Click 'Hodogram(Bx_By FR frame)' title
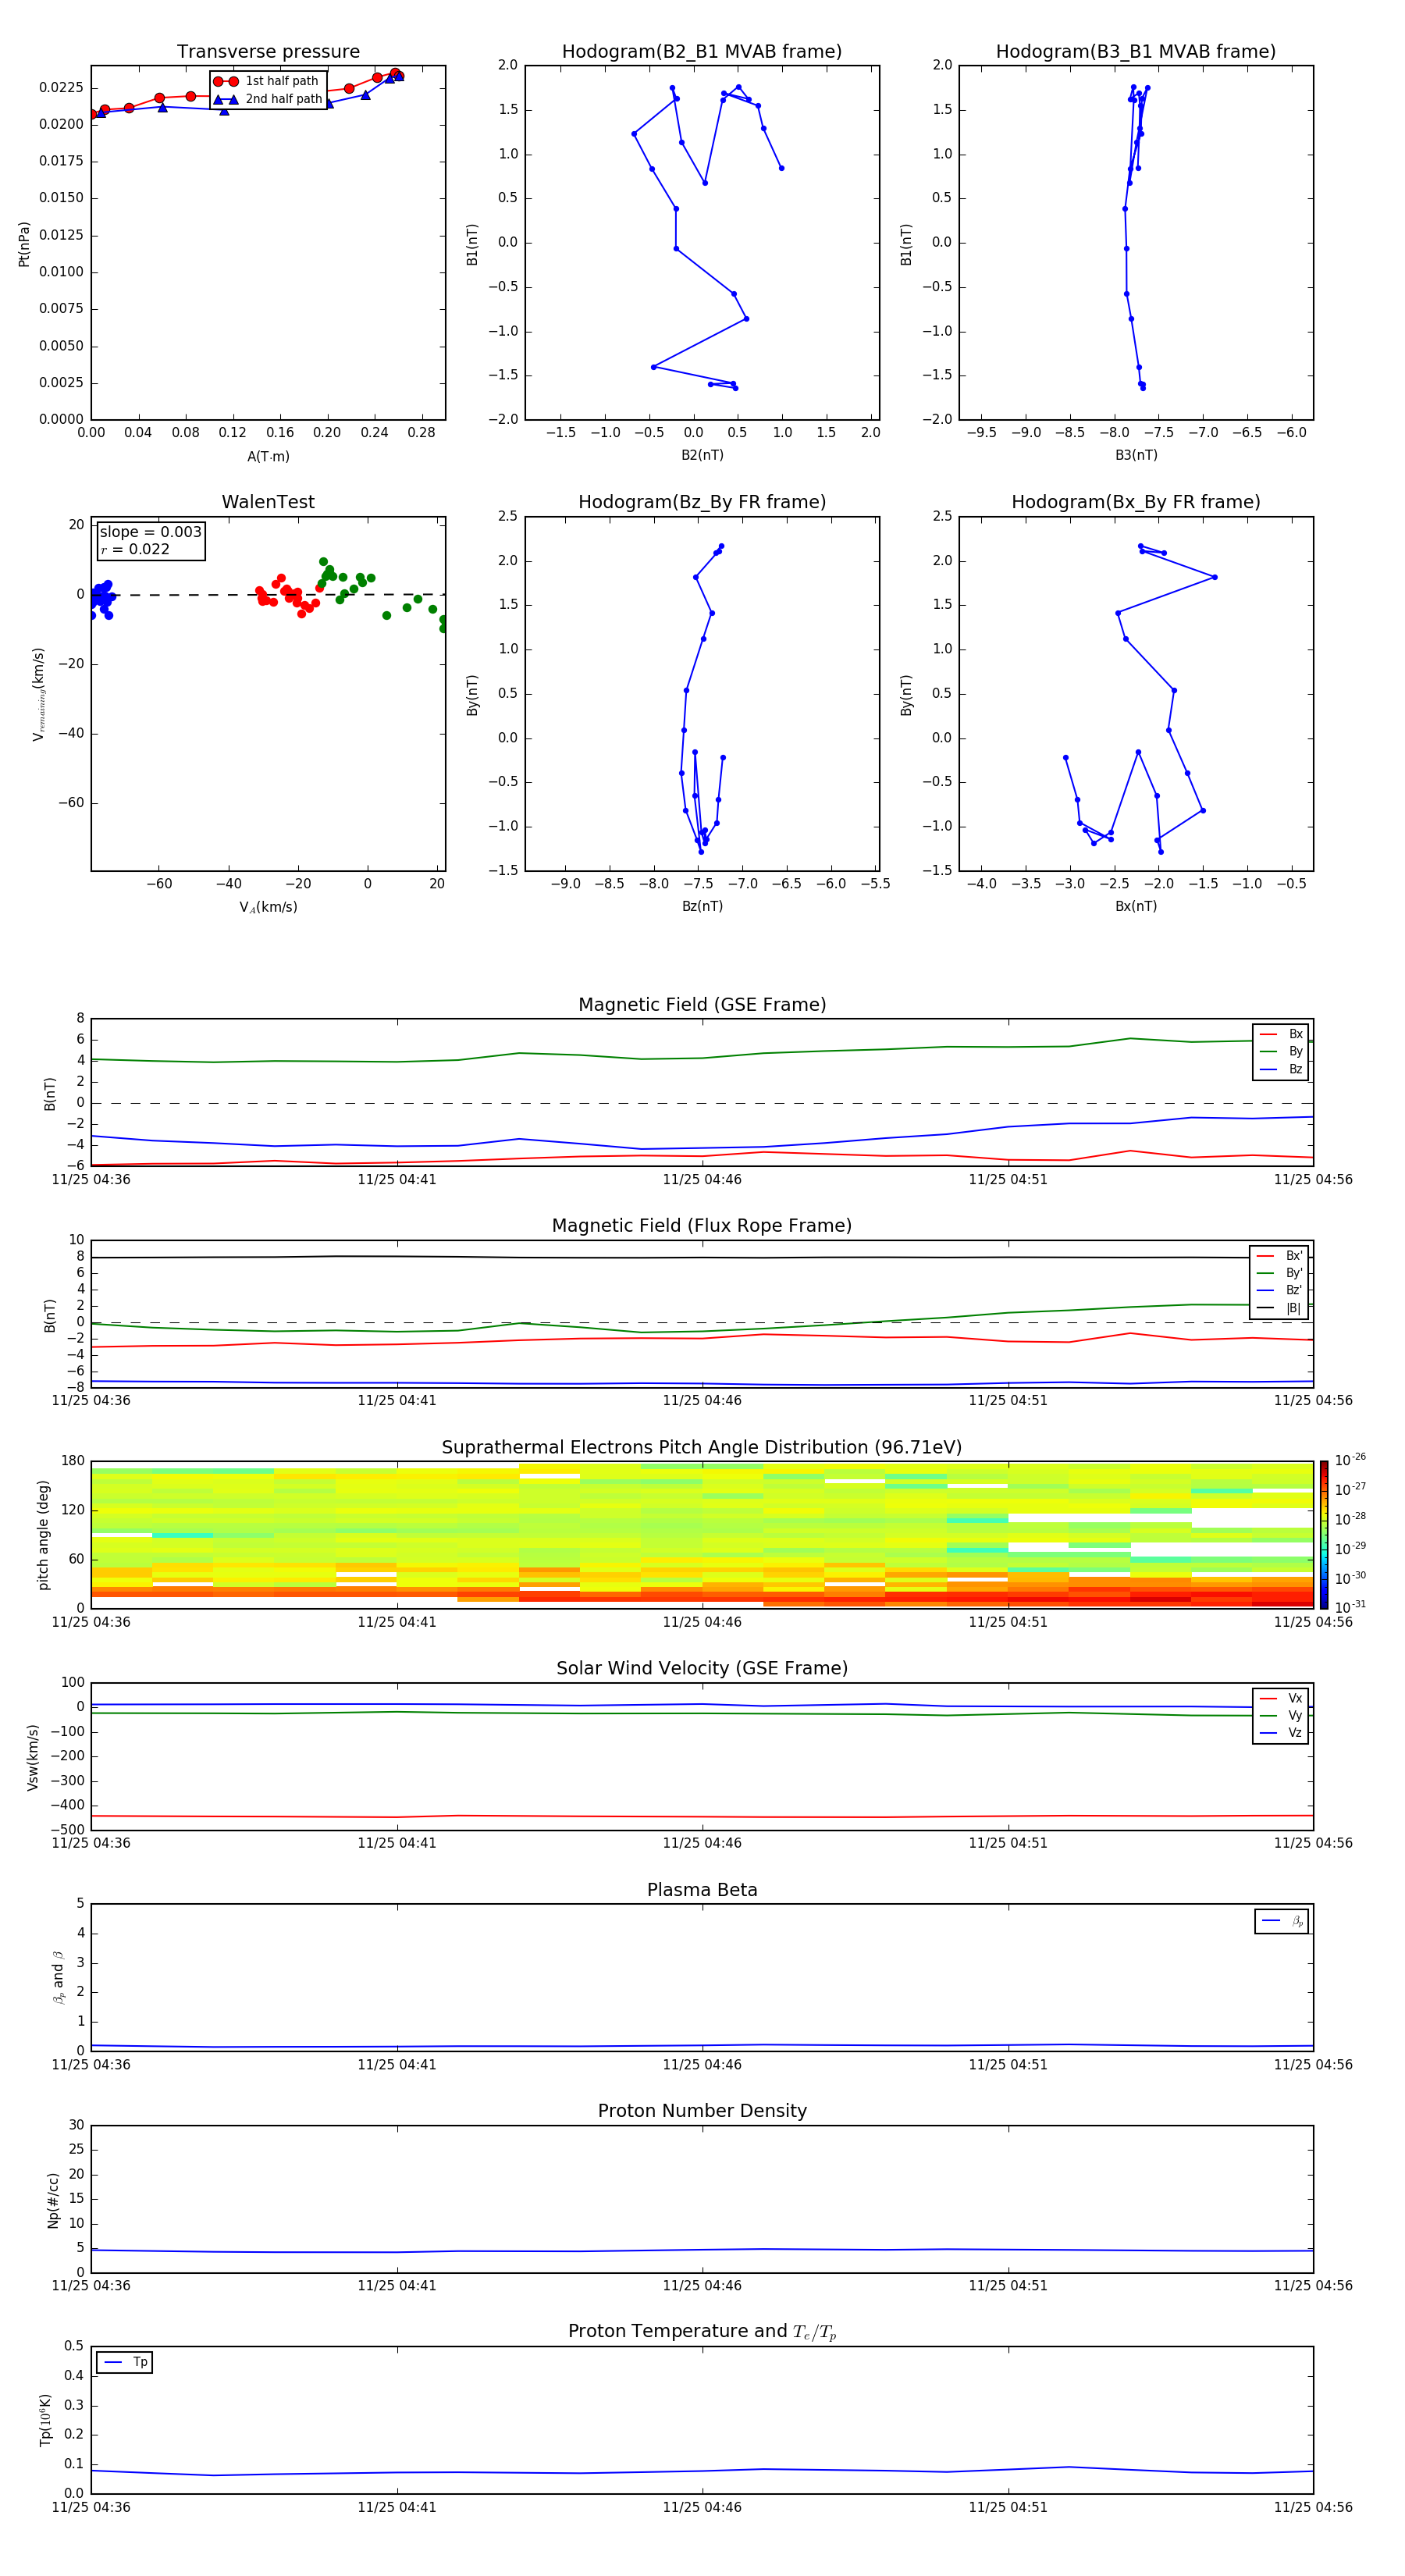Image resolution: width=1405 pixels, height=2576 pixels. coord(1136,502)
